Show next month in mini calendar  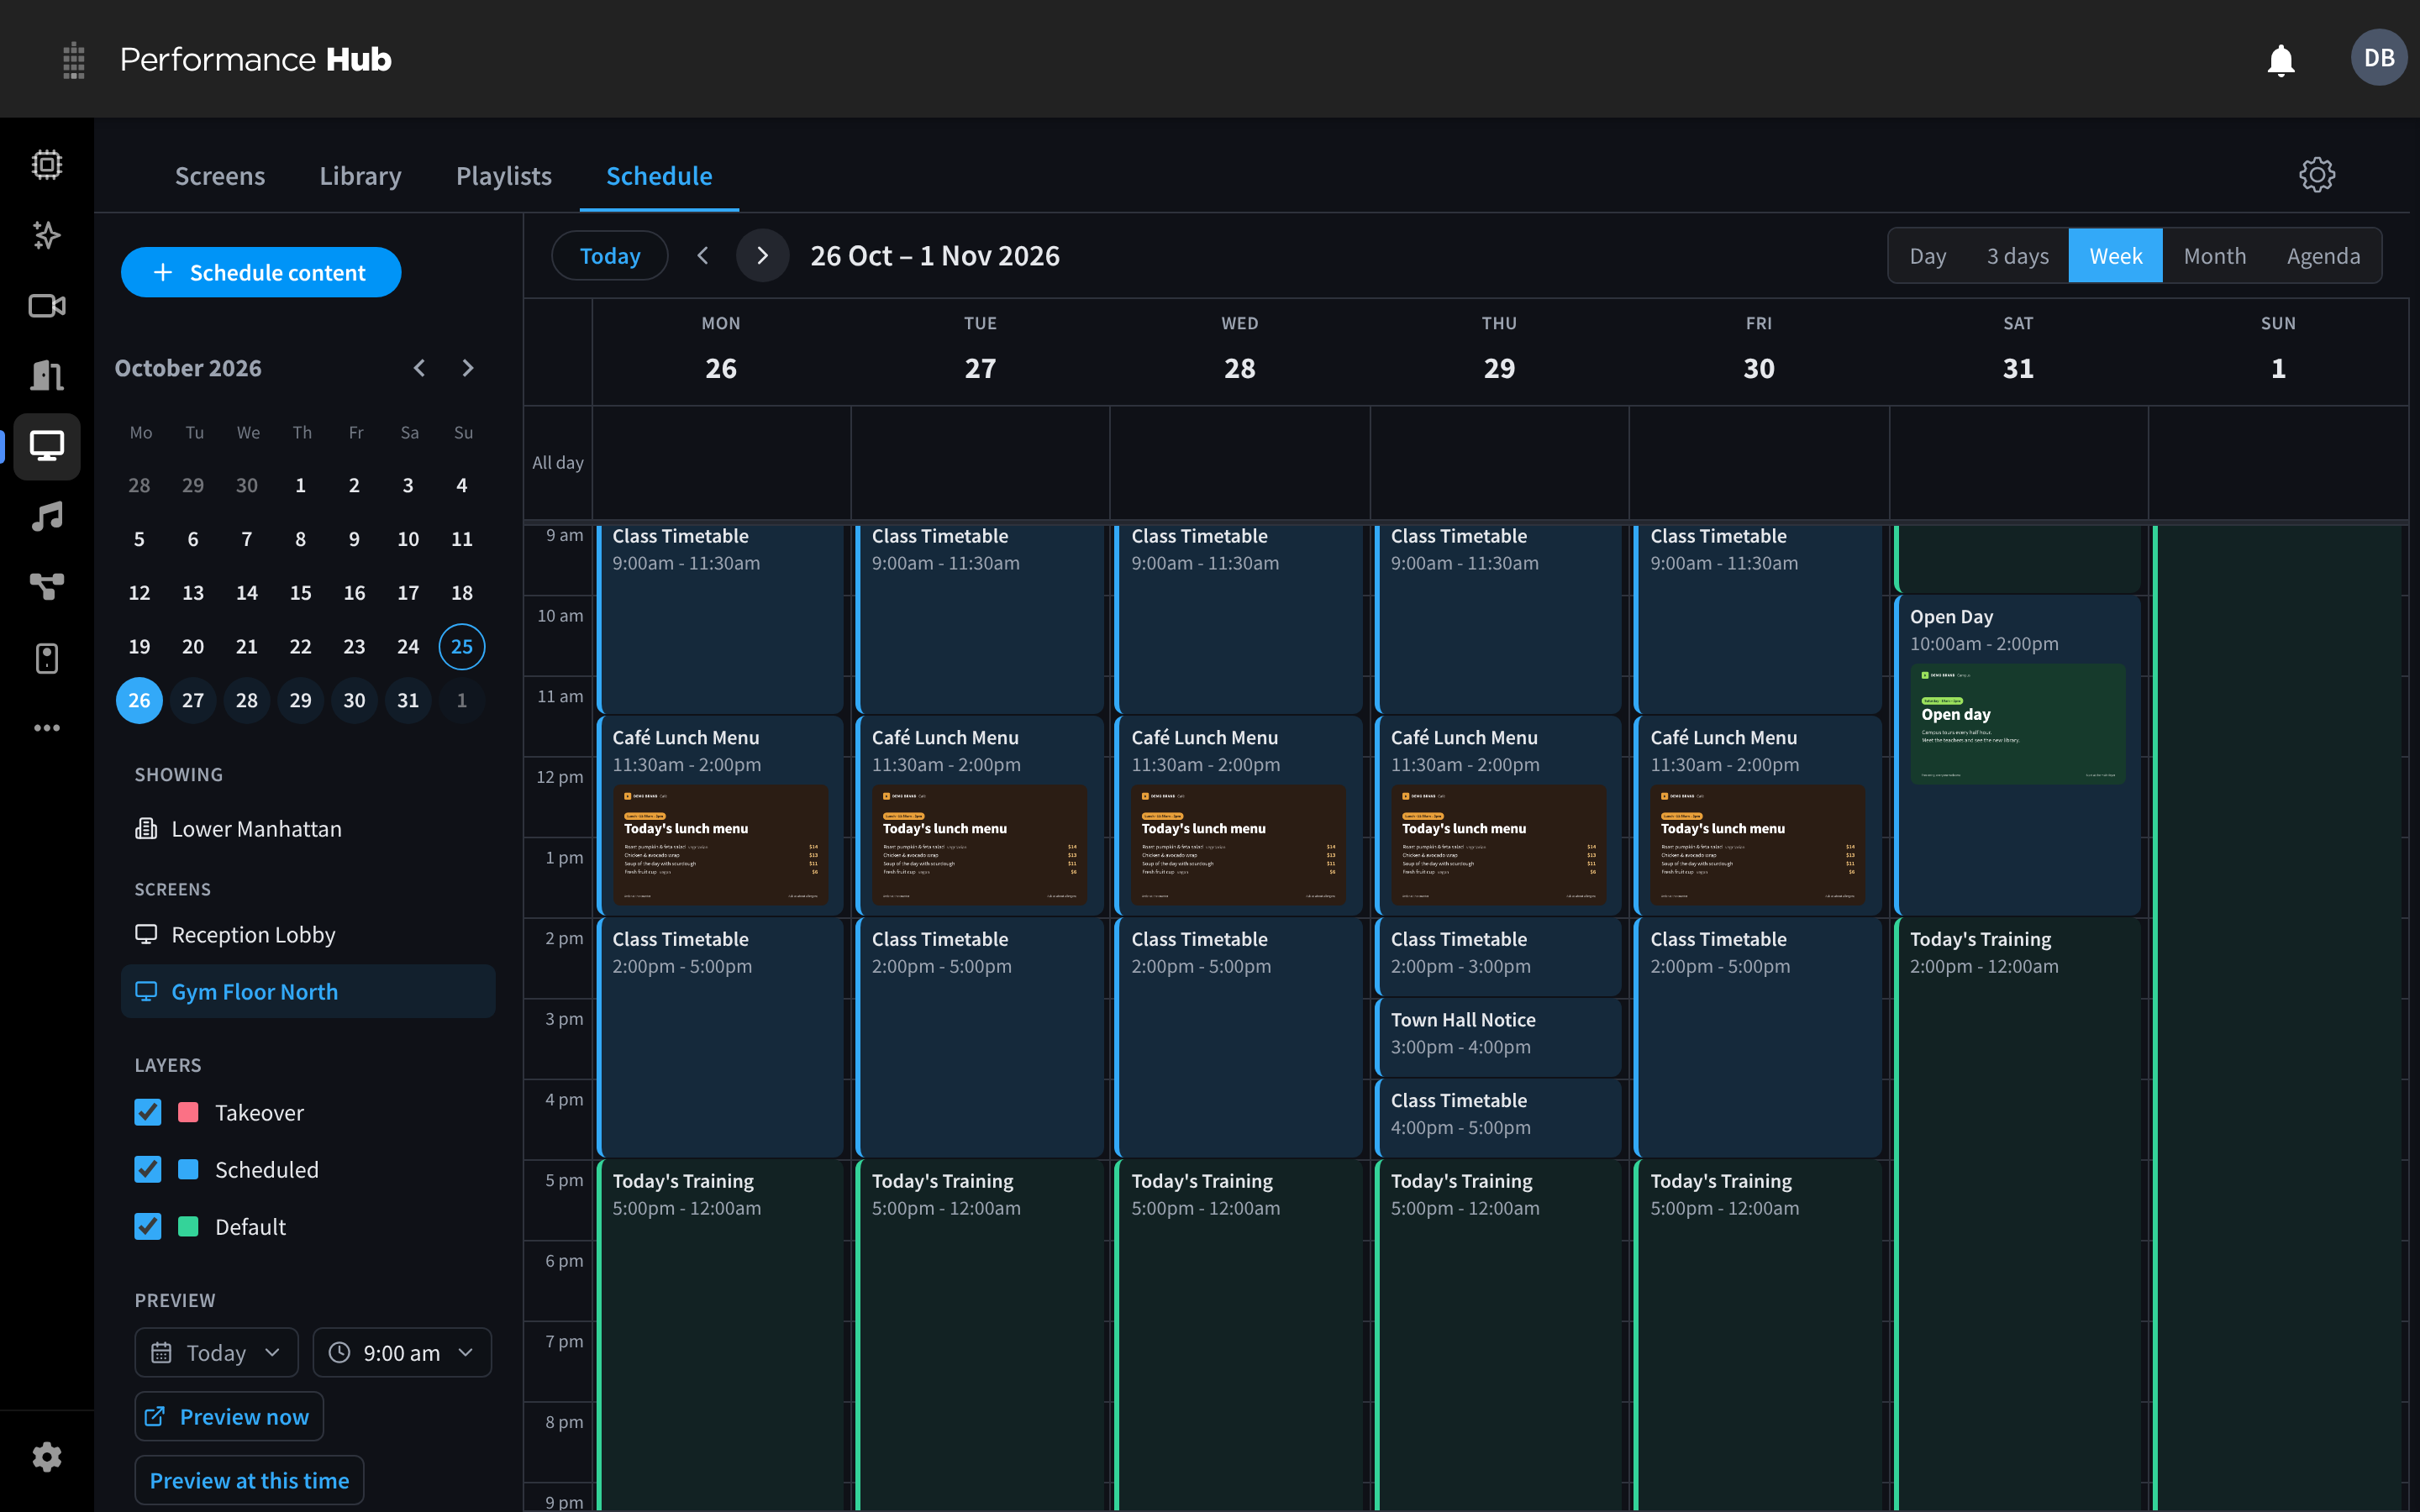click(467, 368)
